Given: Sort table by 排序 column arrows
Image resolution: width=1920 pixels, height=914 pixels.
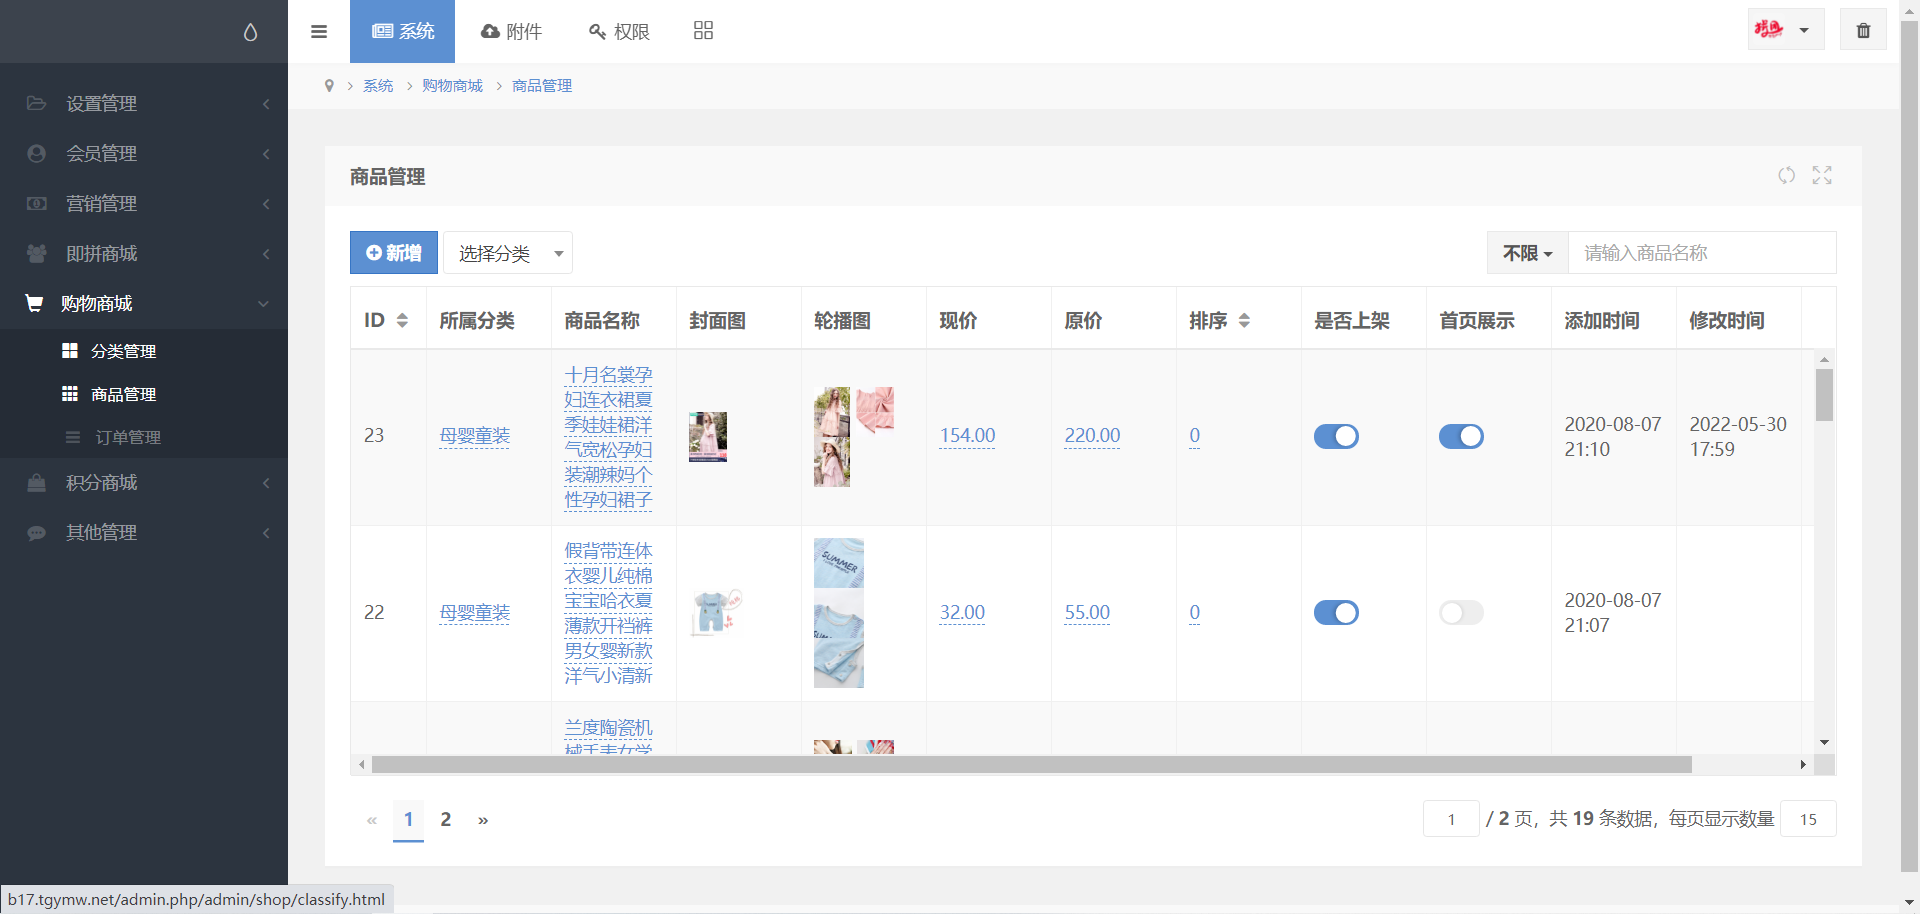Looking at the screenshot, I should pyautogui.click(x=1244, y=321).
